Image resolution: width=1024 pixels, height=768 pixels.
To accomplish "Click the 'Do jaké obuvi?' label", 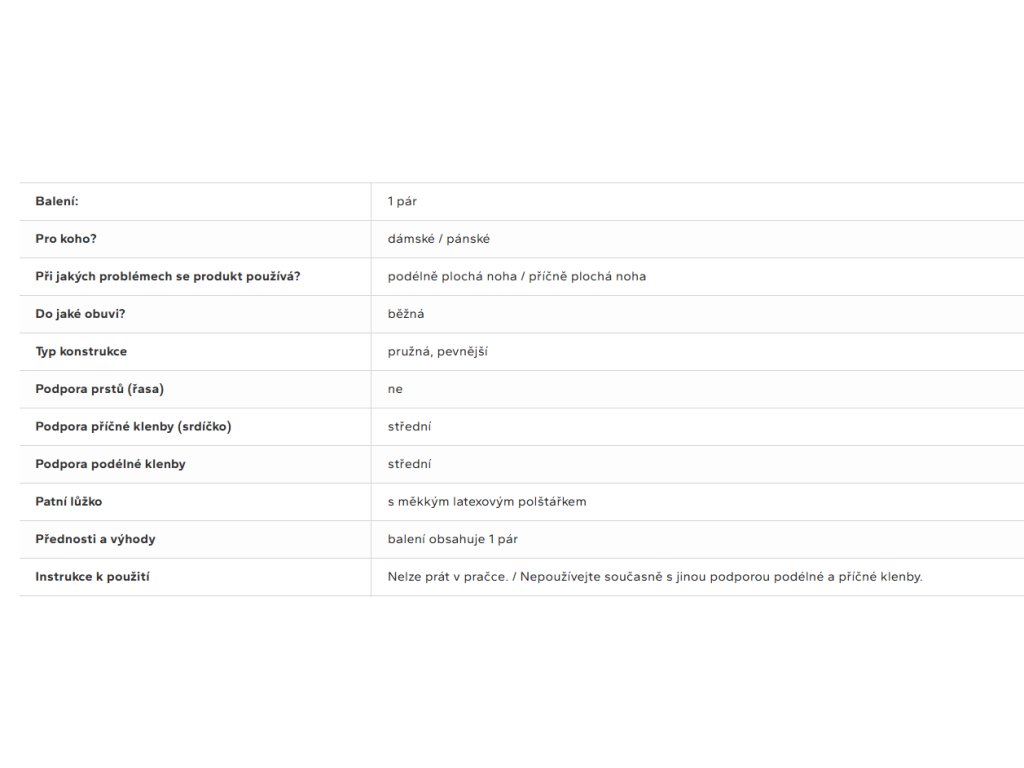I will 80,314.
